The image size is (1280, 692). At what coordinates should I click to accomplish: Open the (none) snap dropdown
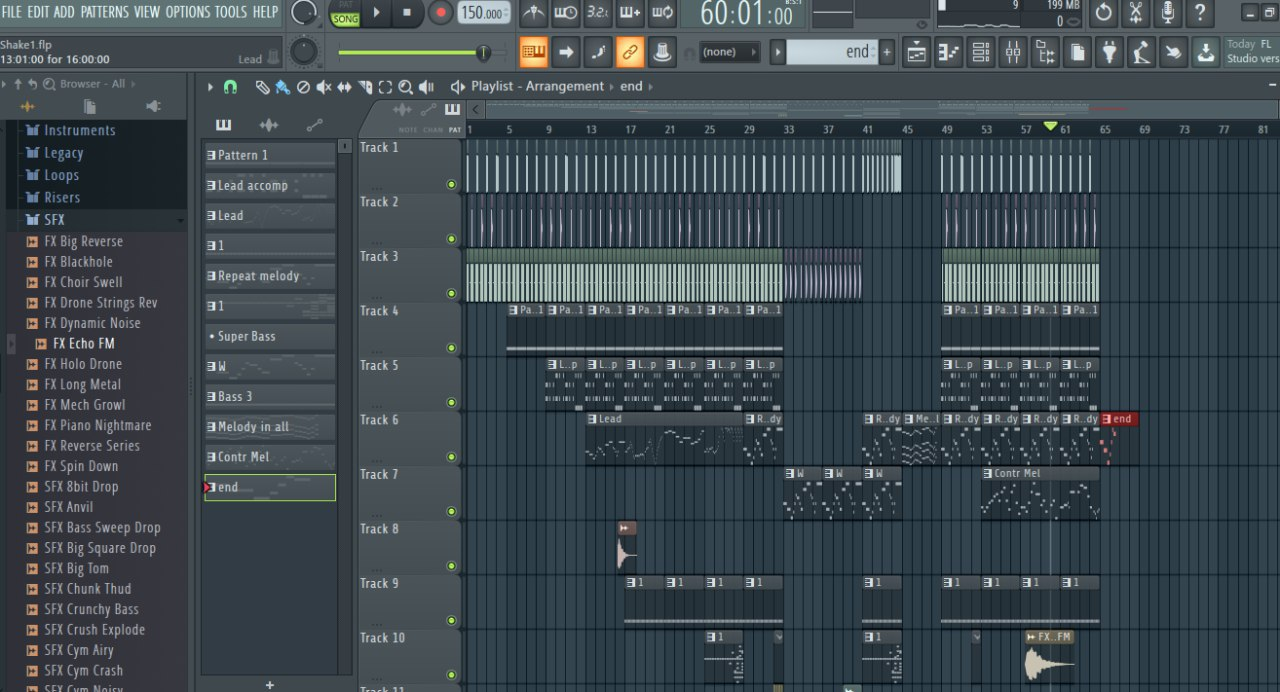729,52
